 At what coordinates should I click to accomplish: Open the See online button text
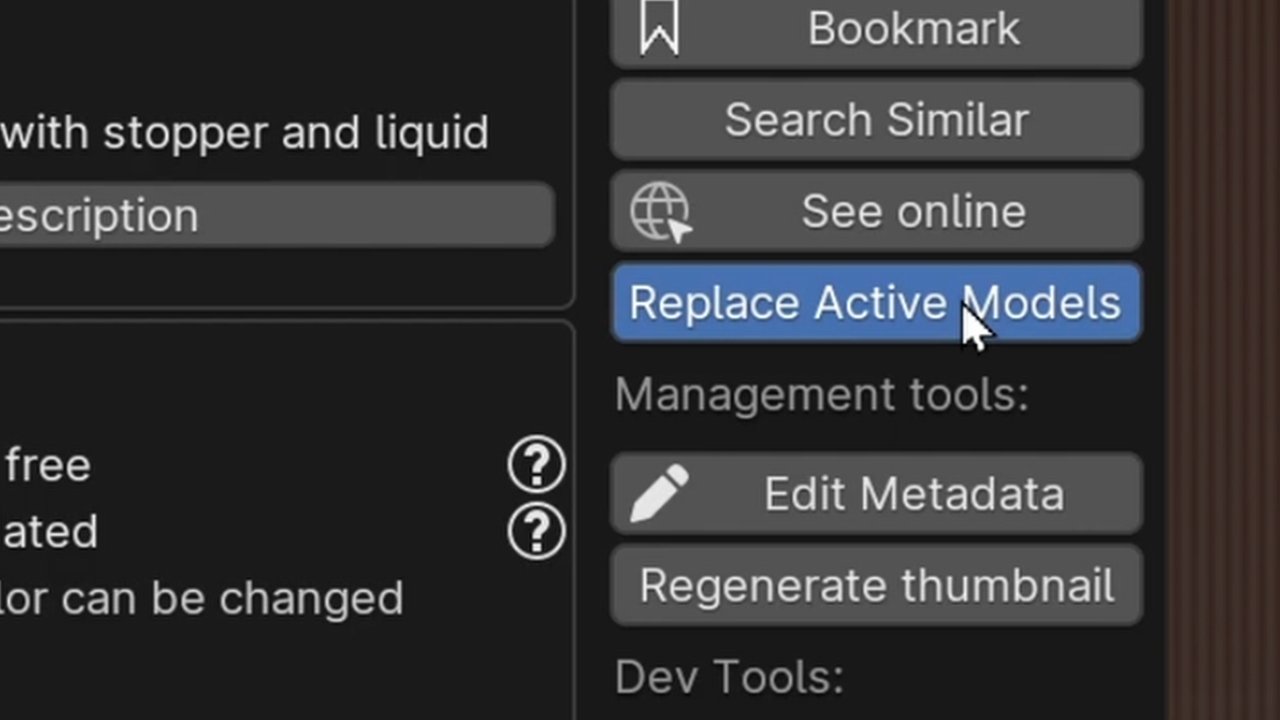(913, 212)
